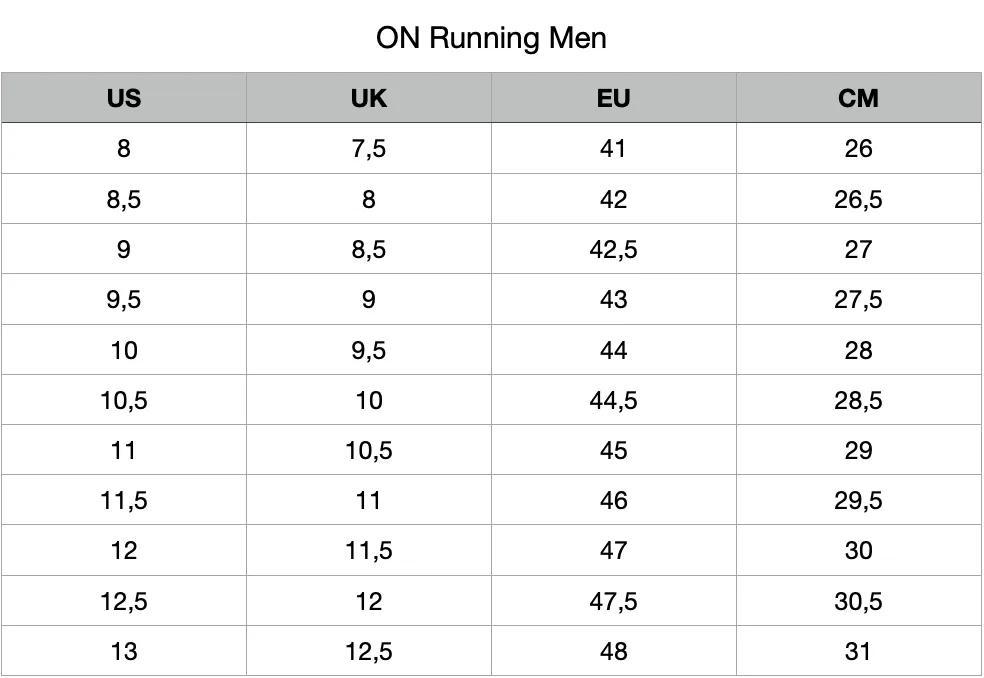984x678 pixels.
Task: Click the ON Running Men title
Action: pos(491,38)
